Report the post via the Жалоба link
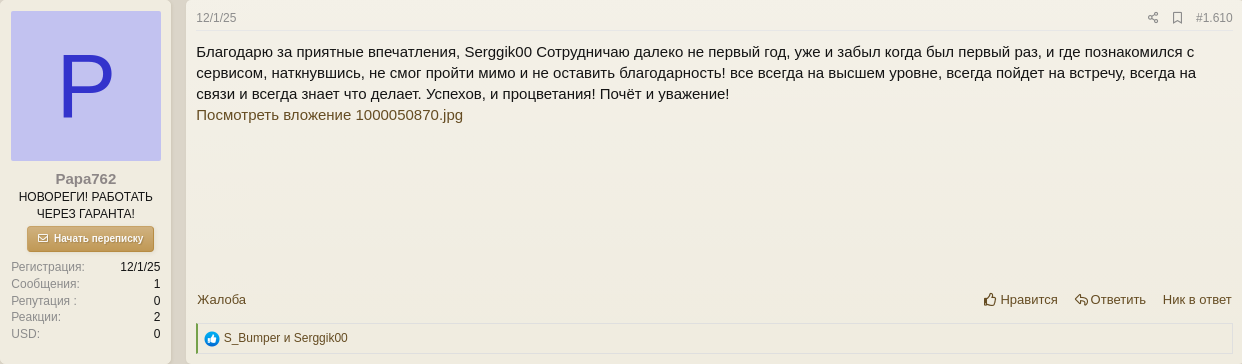 tap(221, 299)
